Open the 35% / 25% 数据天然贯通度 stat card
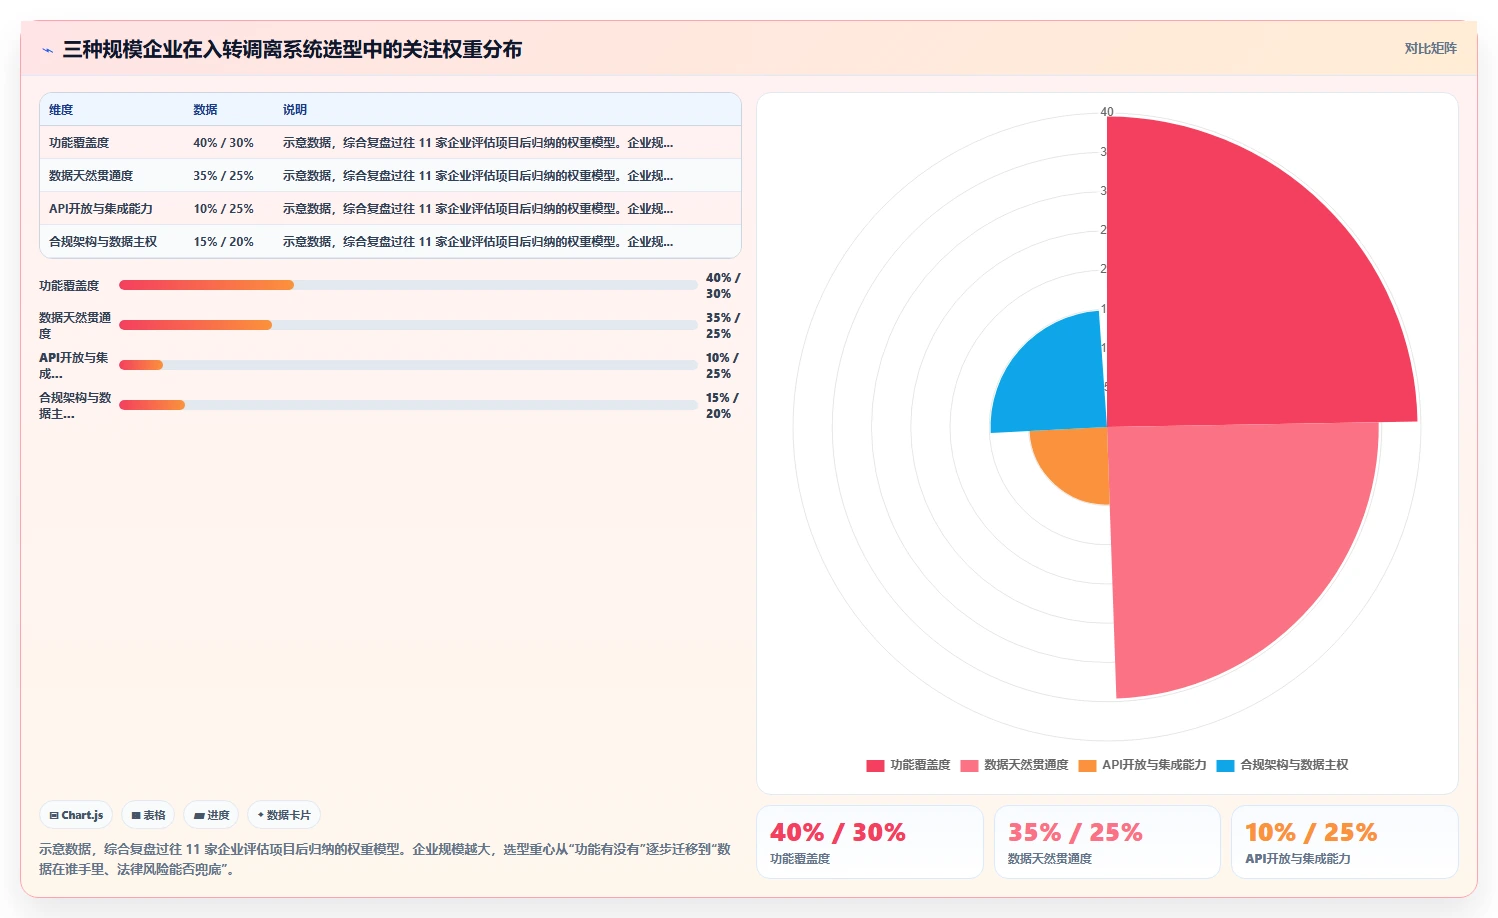The image size is (1498, 918). (x=1107, y=842)
